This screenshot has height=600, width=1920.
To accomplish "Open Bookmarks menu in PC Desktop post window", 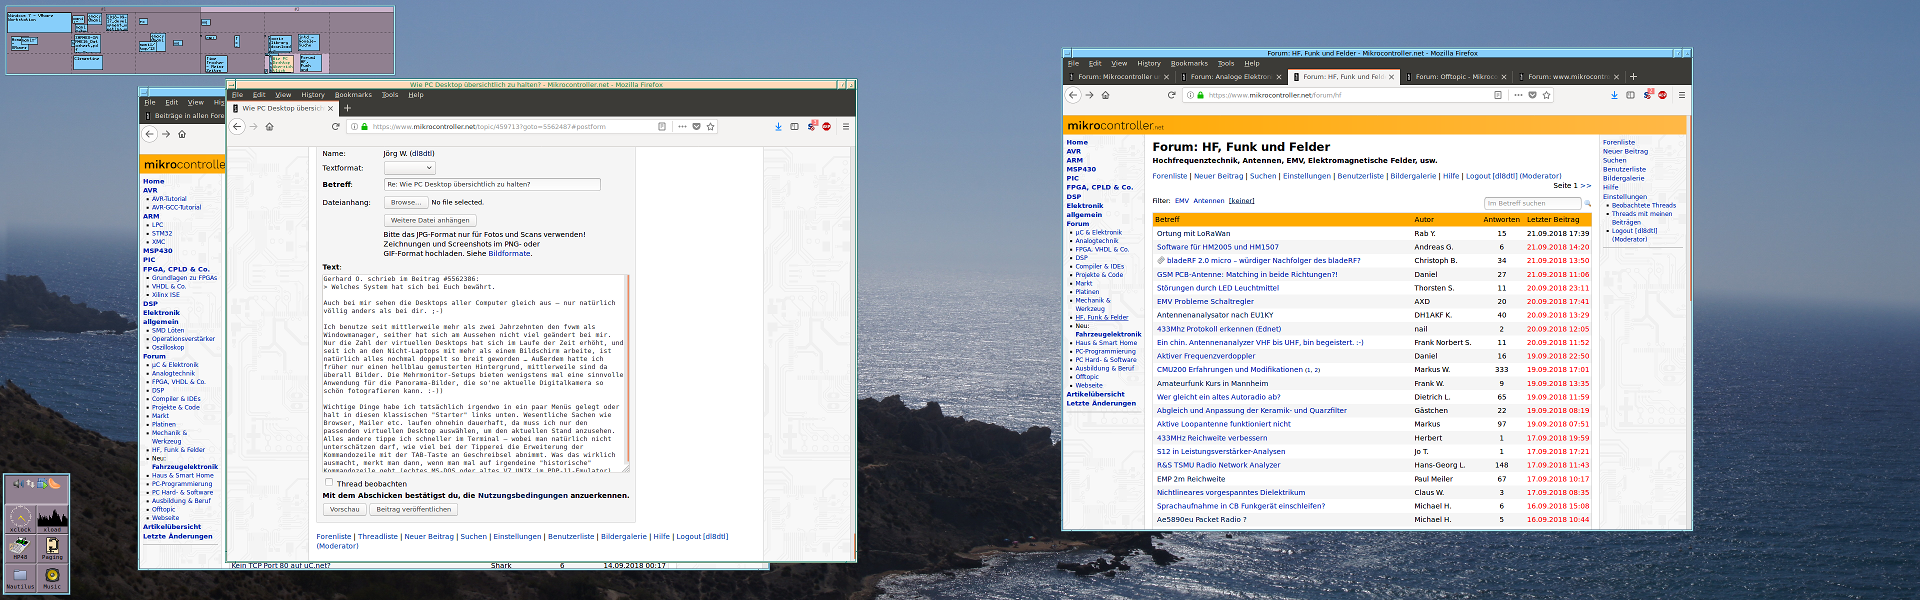I will coord(353,95).
